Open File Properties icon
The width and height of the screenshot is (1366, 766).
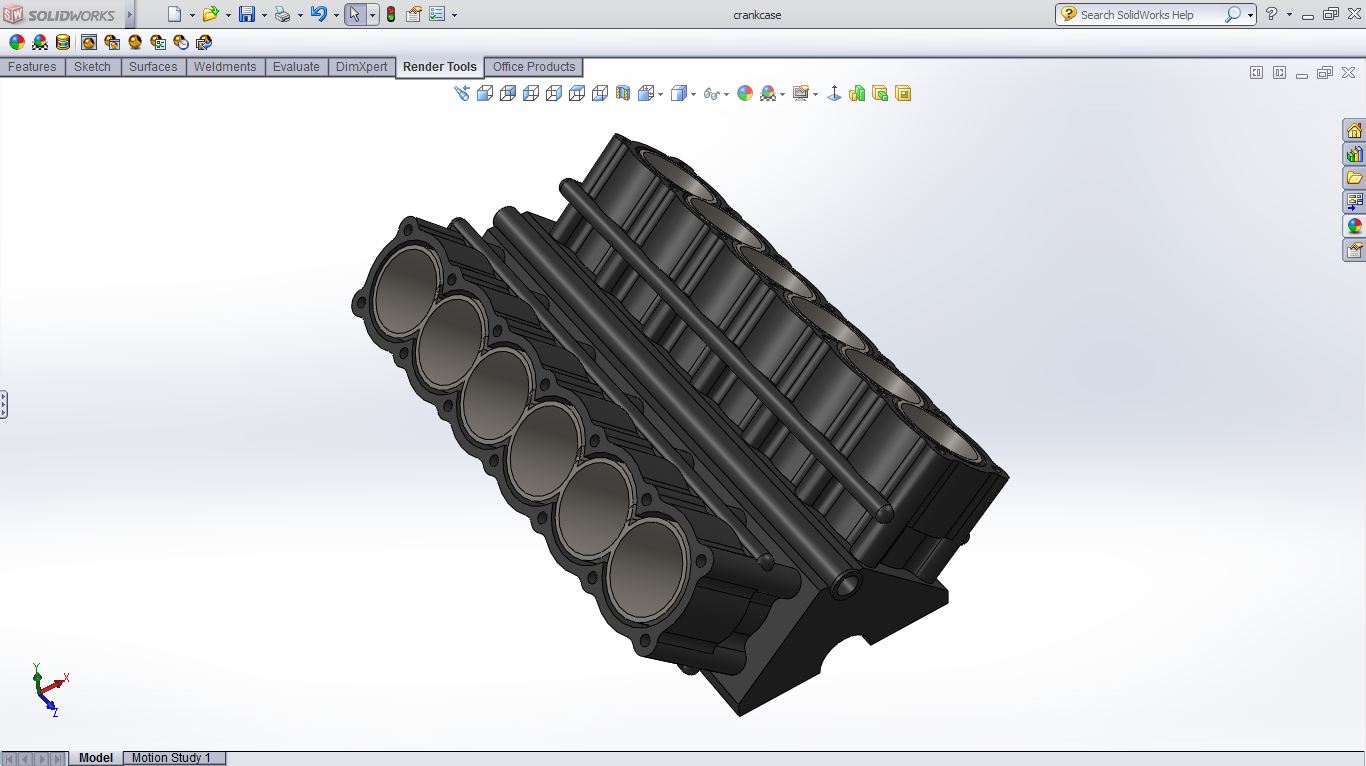coord(413,14)
